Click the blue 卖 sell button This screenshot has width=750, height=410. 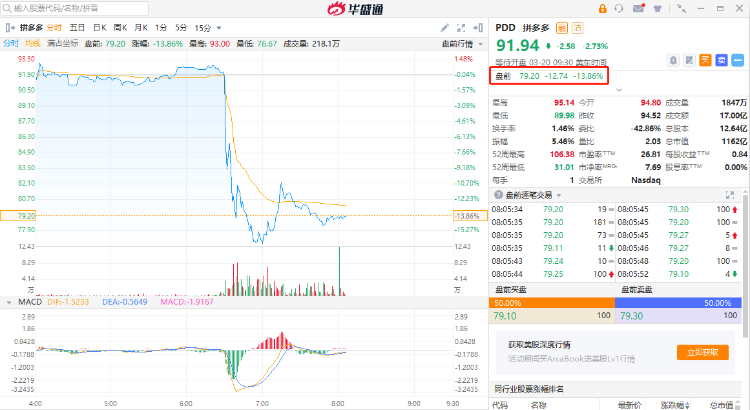[x=721, y=60]
